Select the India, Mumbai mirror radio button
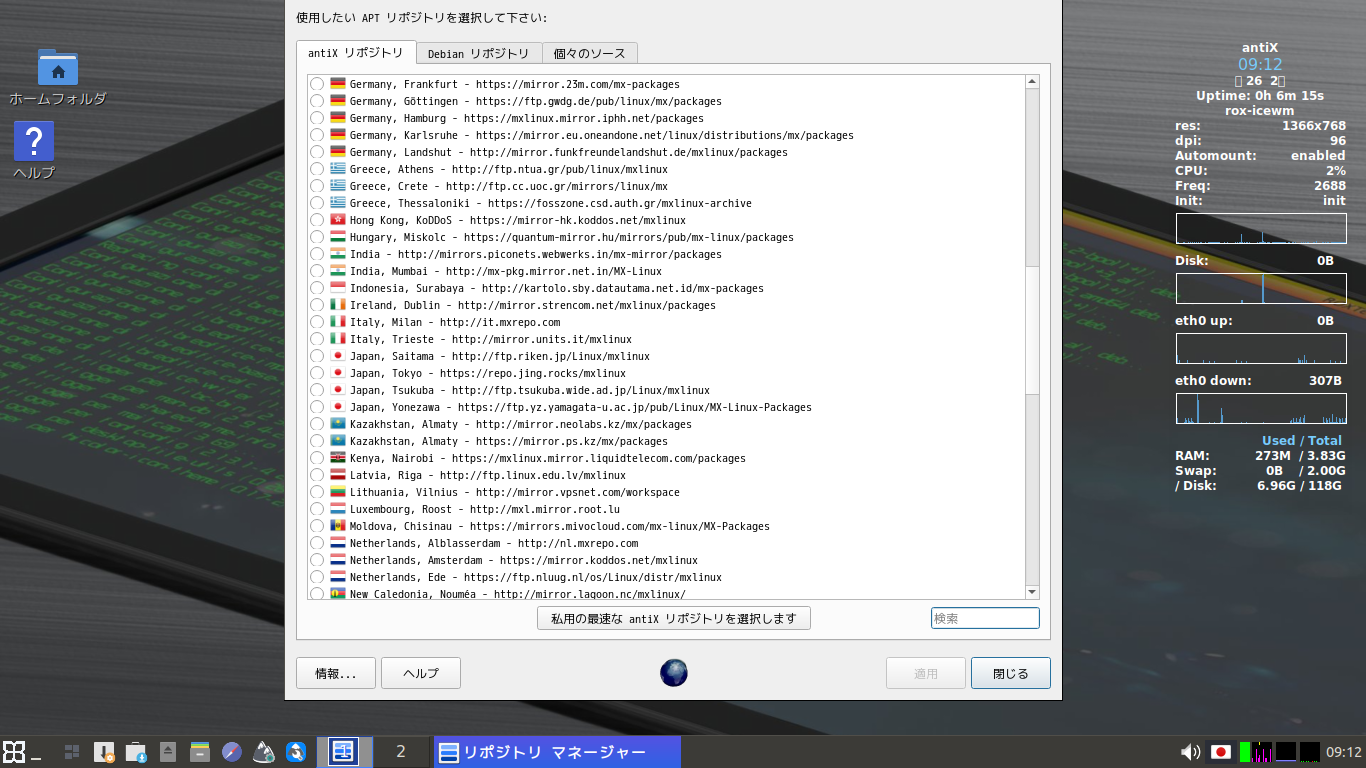 pos(317,271)
